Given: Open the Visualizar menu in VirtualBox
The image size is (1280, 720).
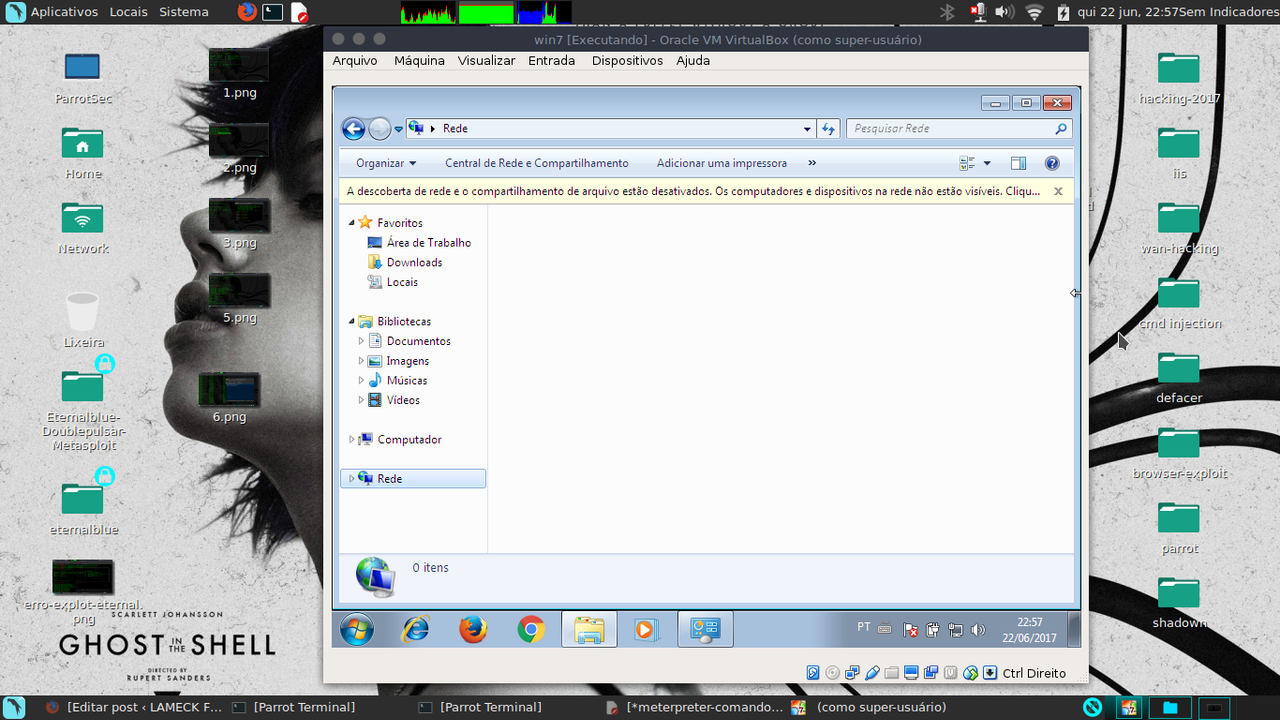Looking at the screenshot, I should click(486, 60).
